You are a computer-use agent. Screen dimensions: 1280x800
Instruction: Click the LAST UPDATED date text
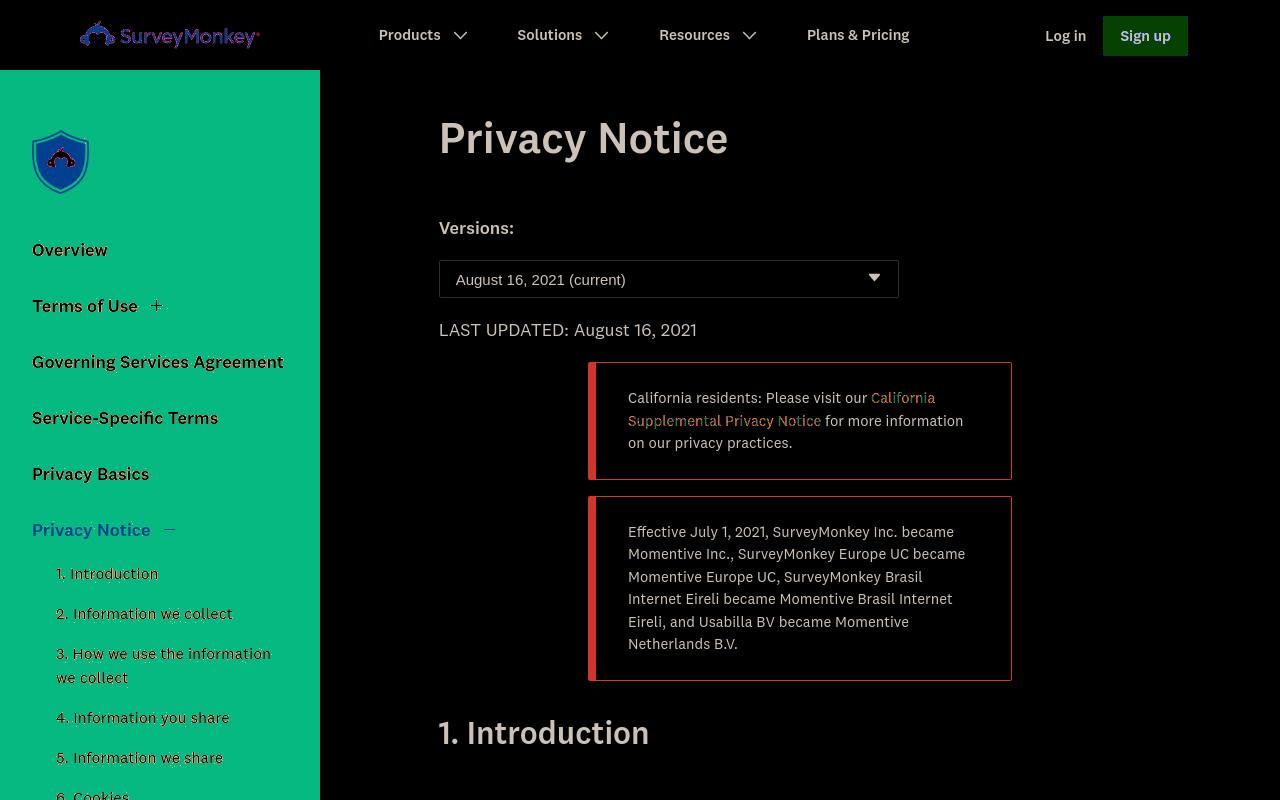tap(568, 330)
